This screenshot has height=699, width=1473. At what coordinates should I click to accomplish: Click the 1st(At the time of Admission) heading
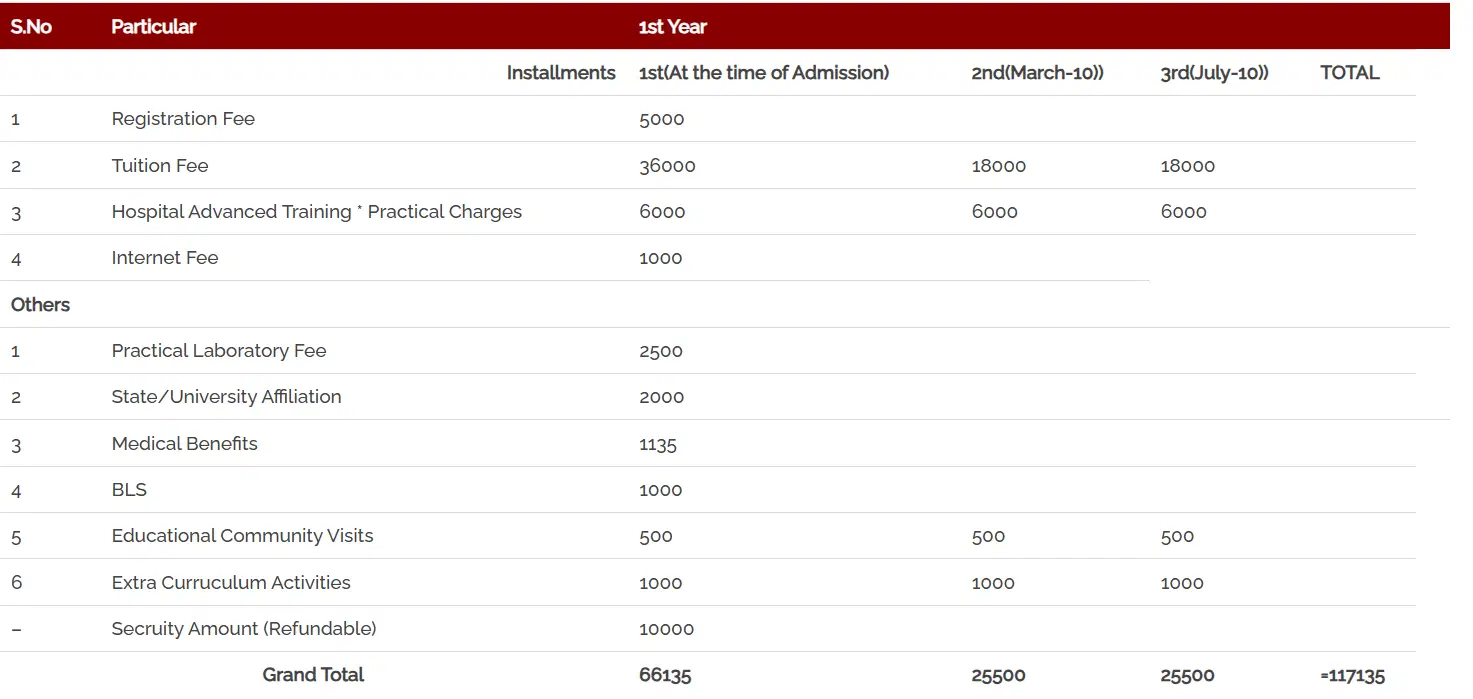click(x=763, y=73)
